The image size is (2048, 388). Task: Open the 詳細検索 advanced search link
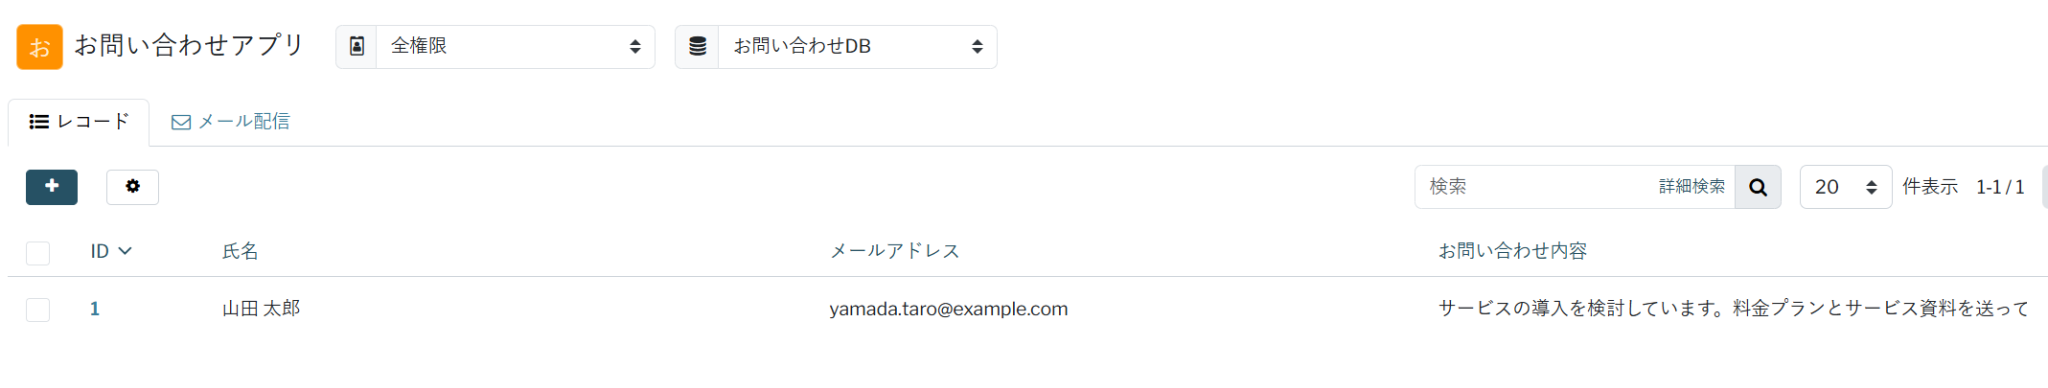tap(1692, 187)
